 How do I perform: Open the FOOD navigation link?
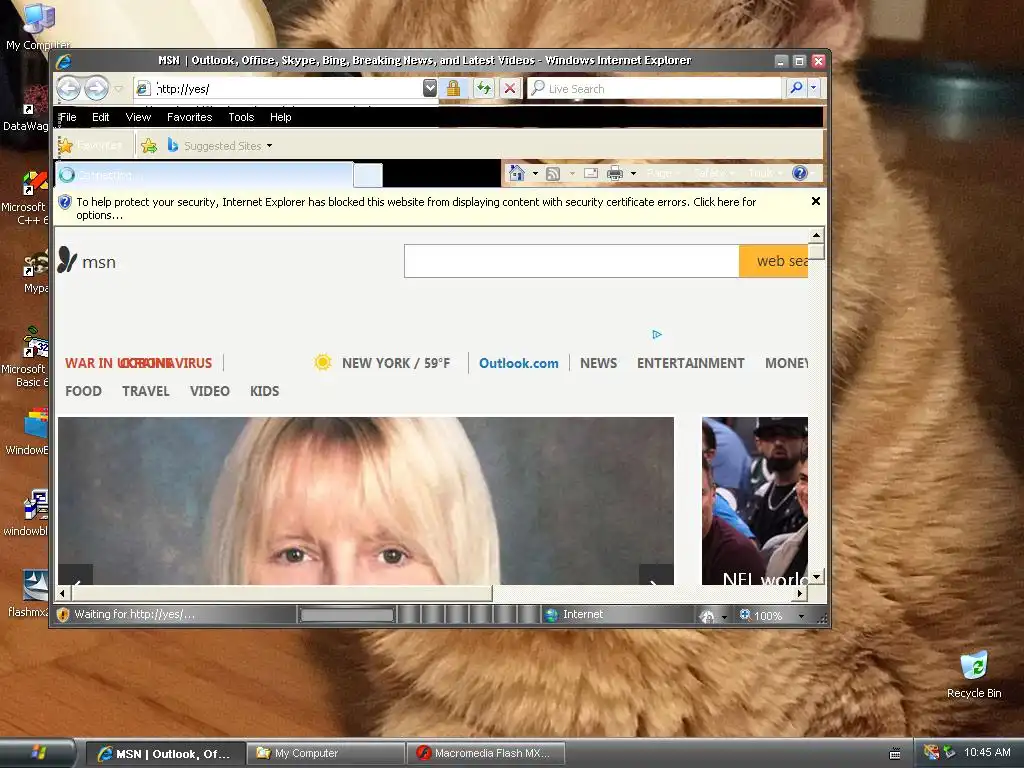pyautogui.click(x=84, y=391)
